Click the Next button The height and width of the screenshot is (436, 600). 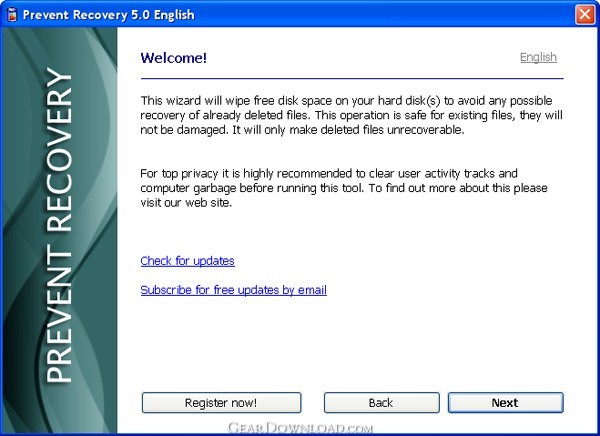point(505,403)
